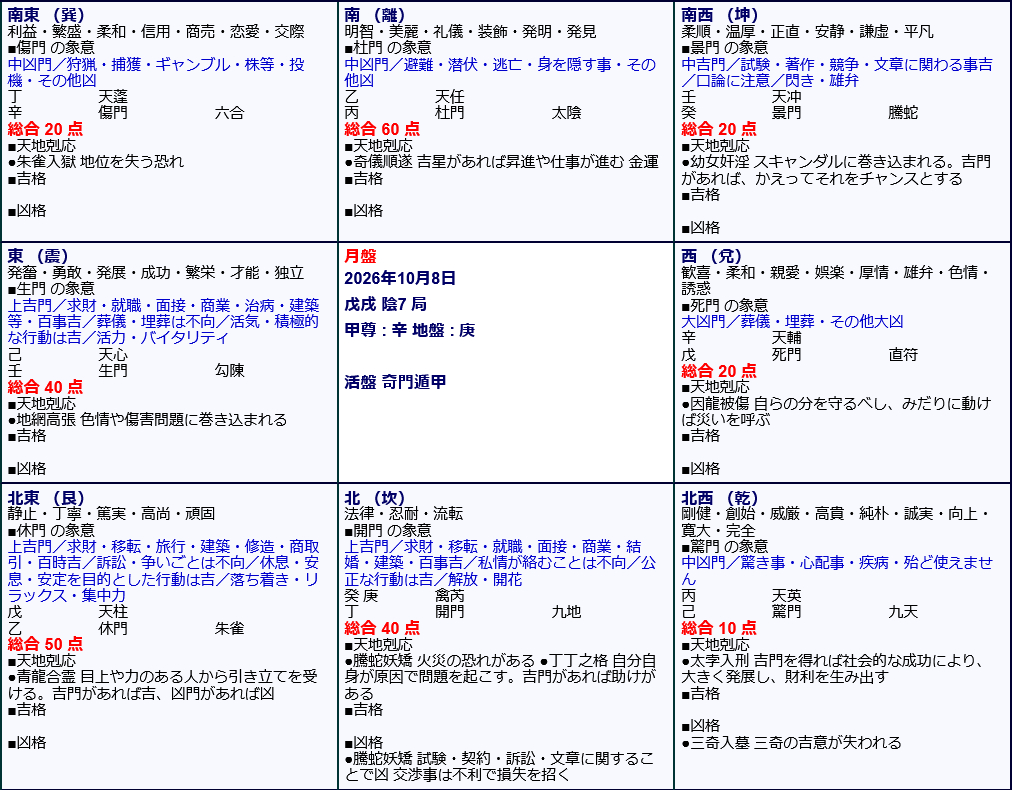Click the blue 大凶門／葬儀 description
Viewport: 1012px width, 790px height.
click(x=792, y=321)
